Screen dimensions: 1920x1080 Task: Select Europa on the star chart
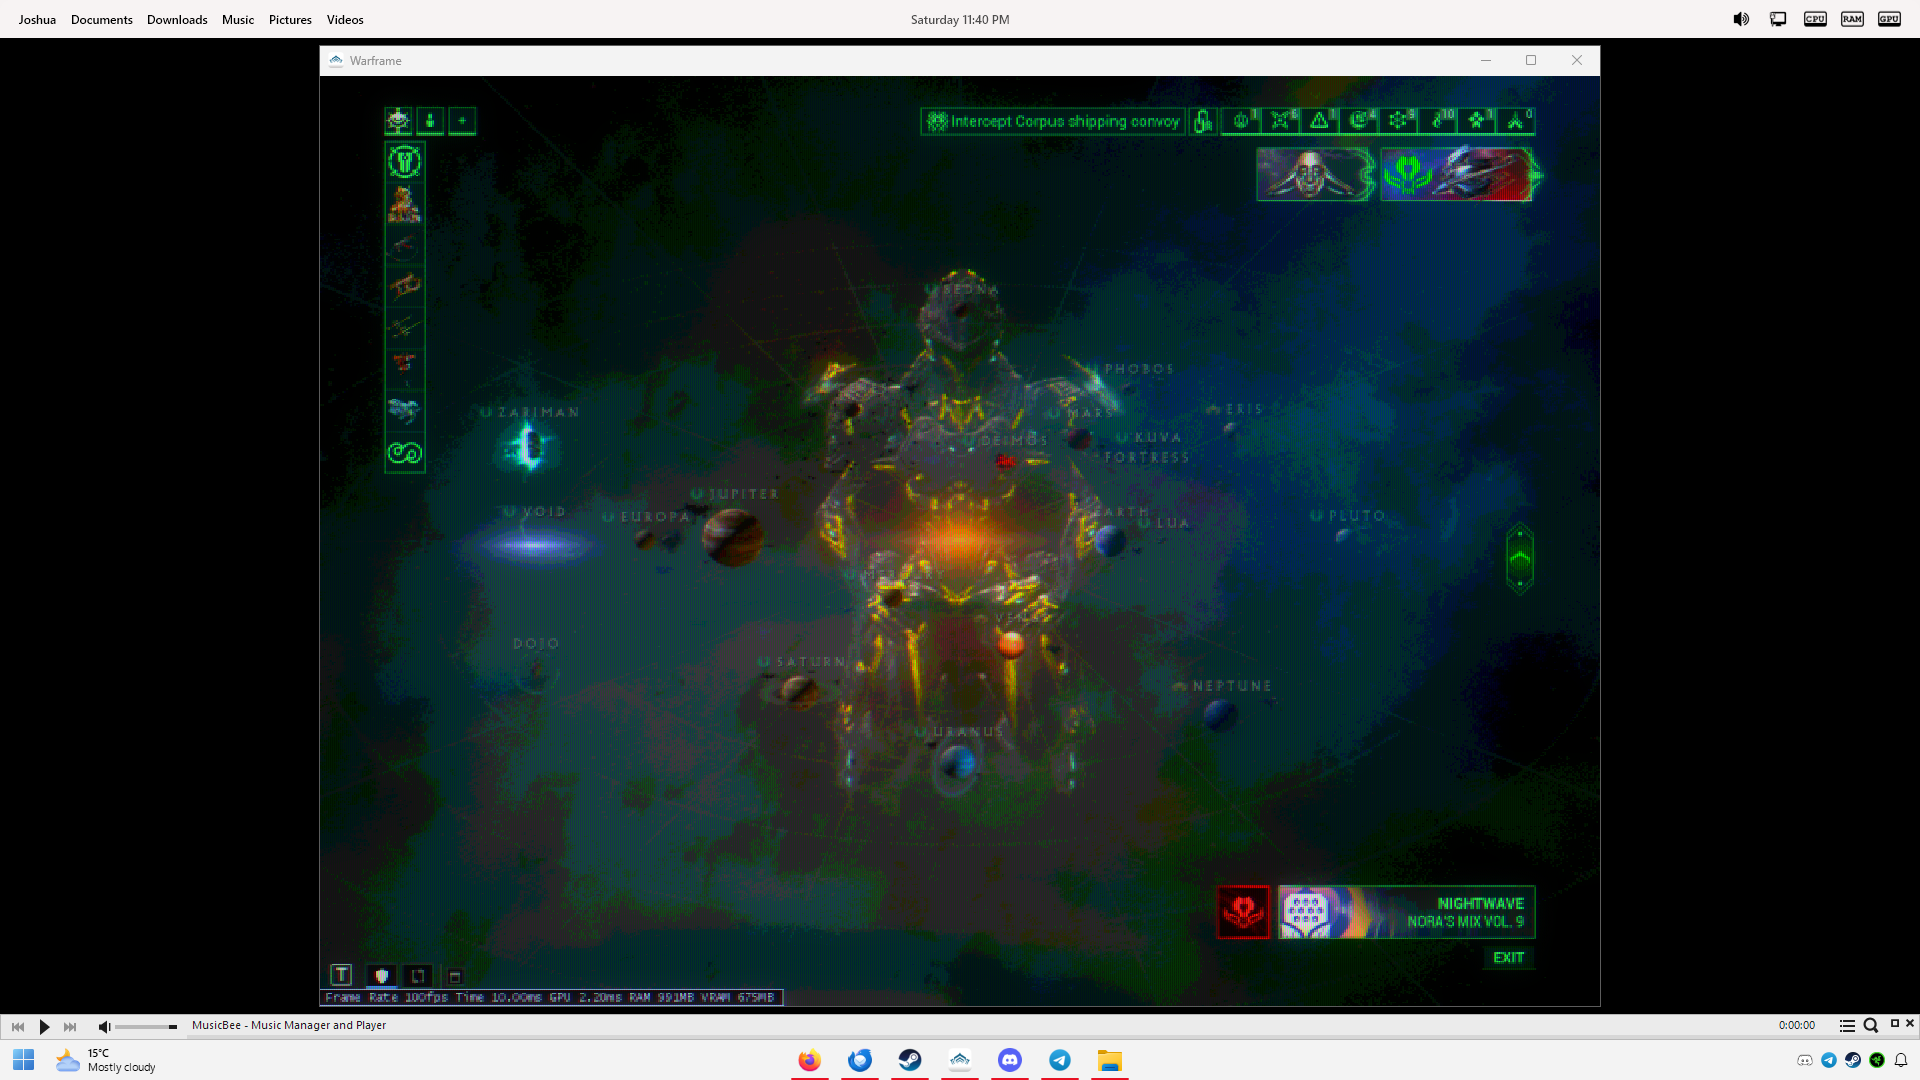[645, 540]
